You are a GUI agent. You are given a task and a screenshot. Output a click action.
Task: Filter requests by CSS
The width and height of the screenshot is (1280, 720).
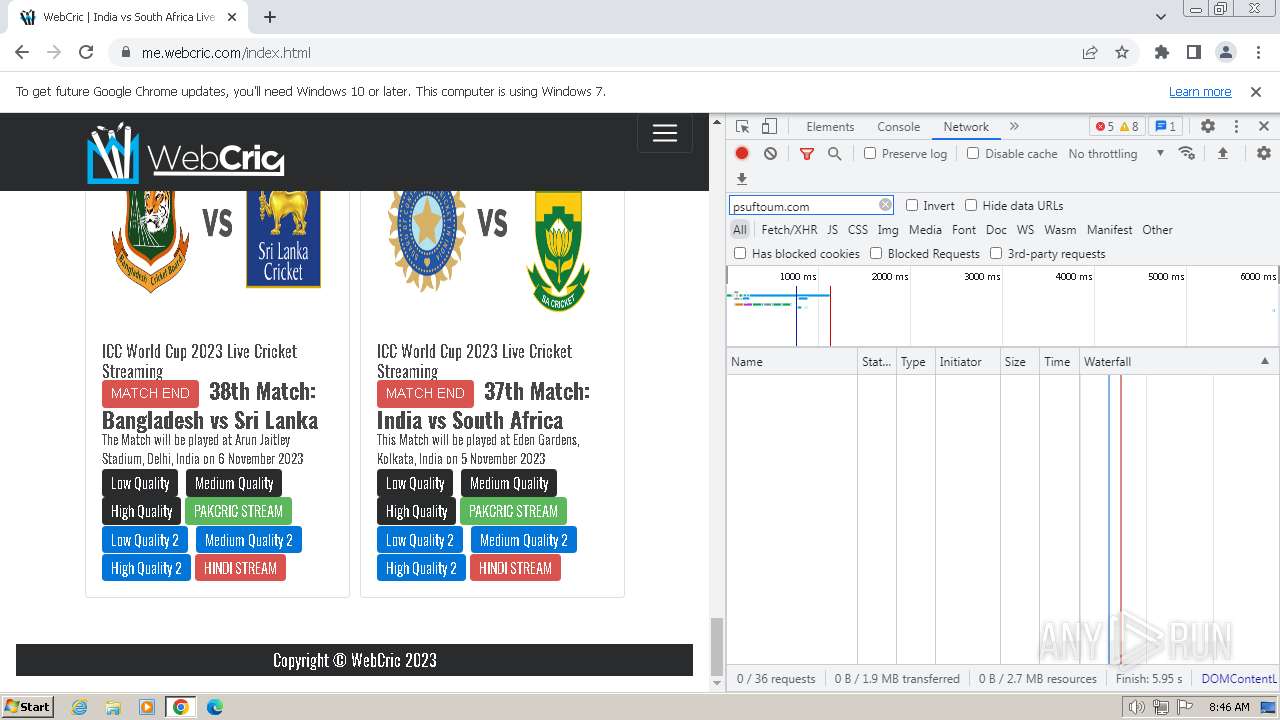pos(858,229)
